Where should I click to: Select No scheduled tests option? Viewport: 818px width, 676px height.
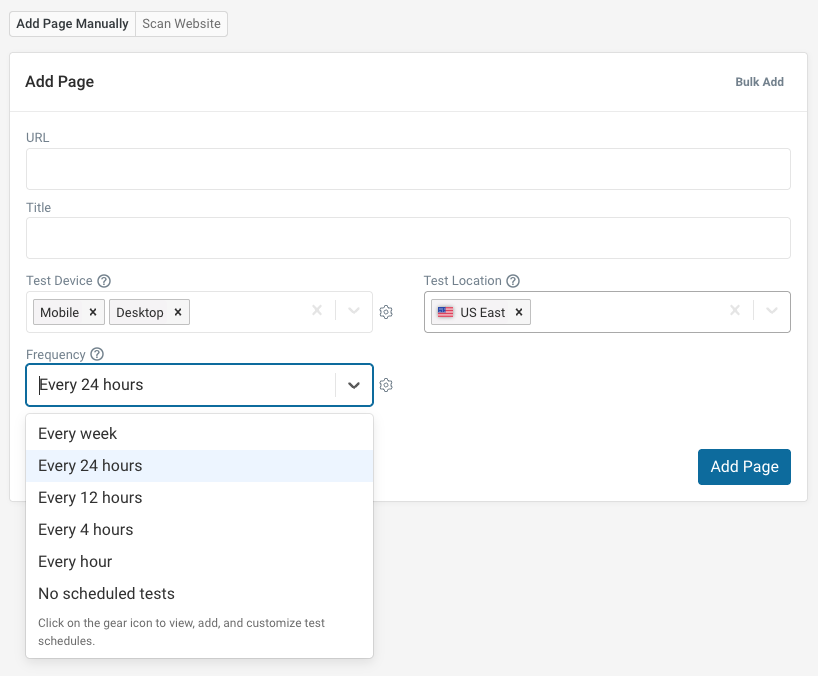pos(106,594)
